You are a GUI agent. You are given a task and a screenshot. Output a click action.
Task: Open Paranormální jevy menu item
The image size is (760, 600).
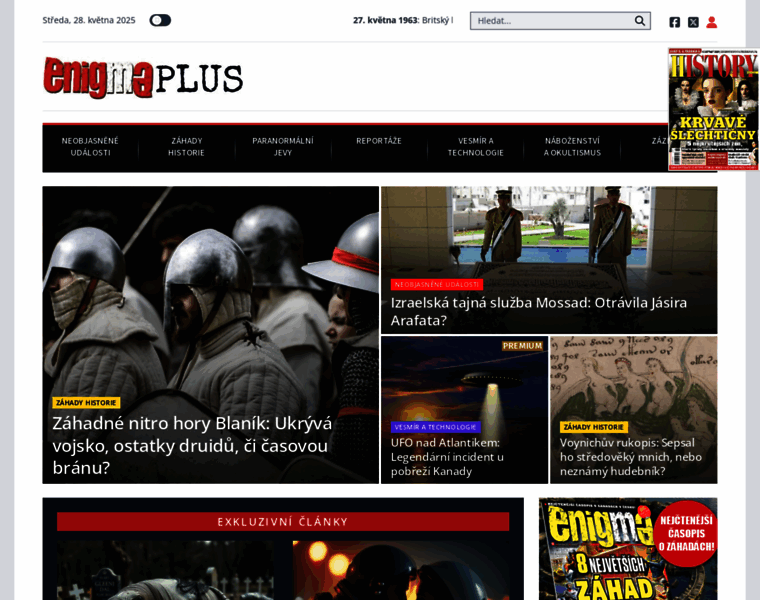pyautogui.click(x=283, y=147)
